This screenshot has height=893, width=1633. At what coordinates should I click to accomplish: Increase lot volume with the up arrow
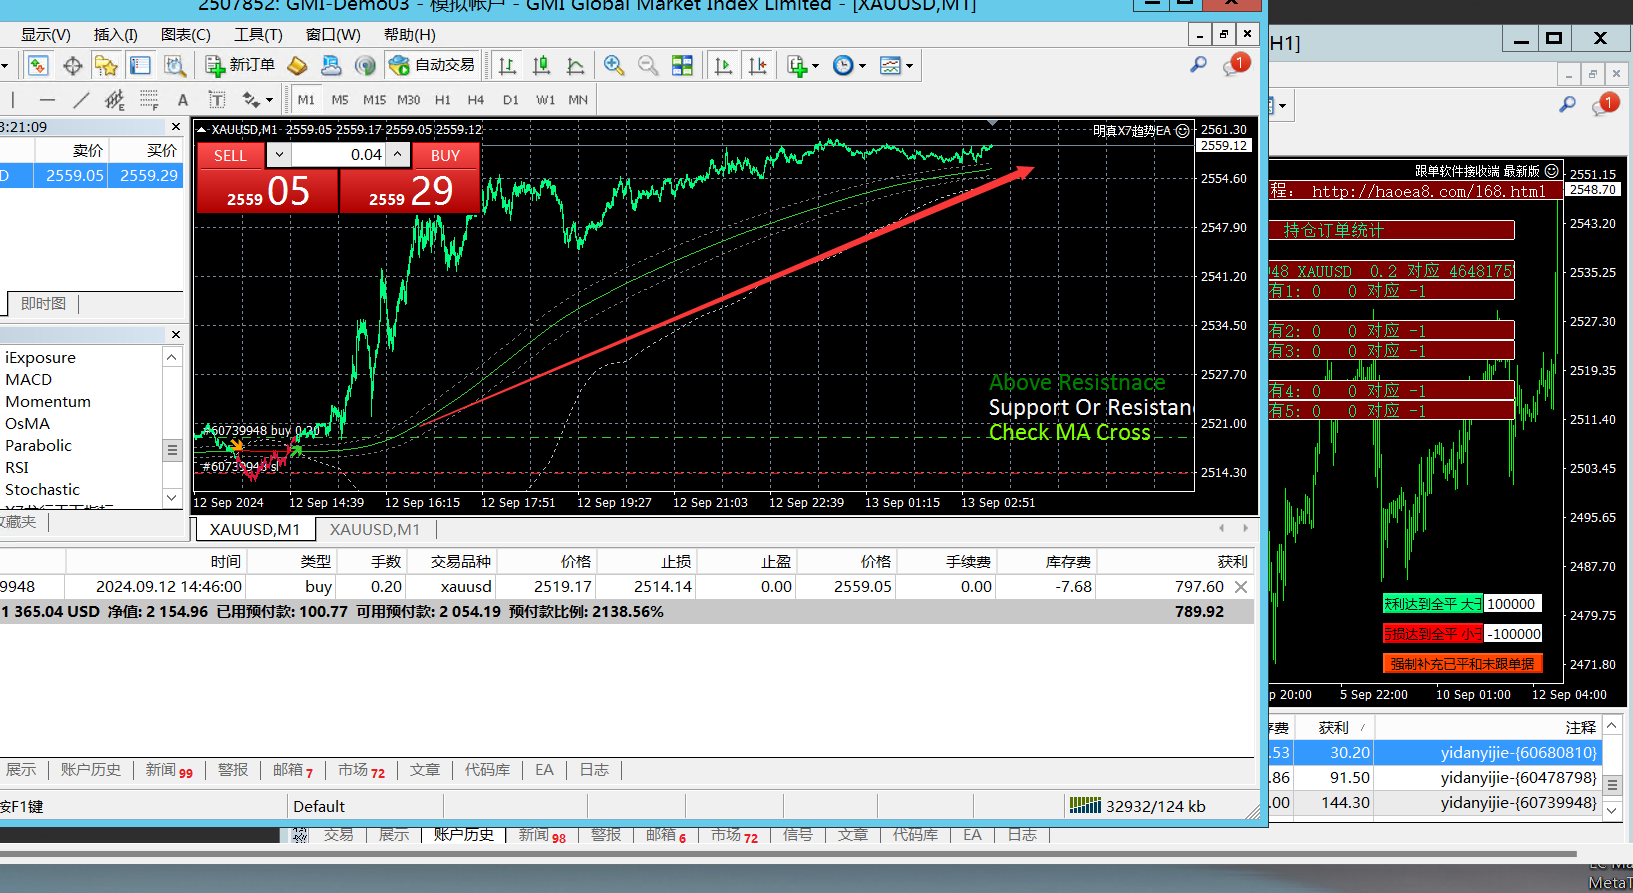click(x=398, y=155)
